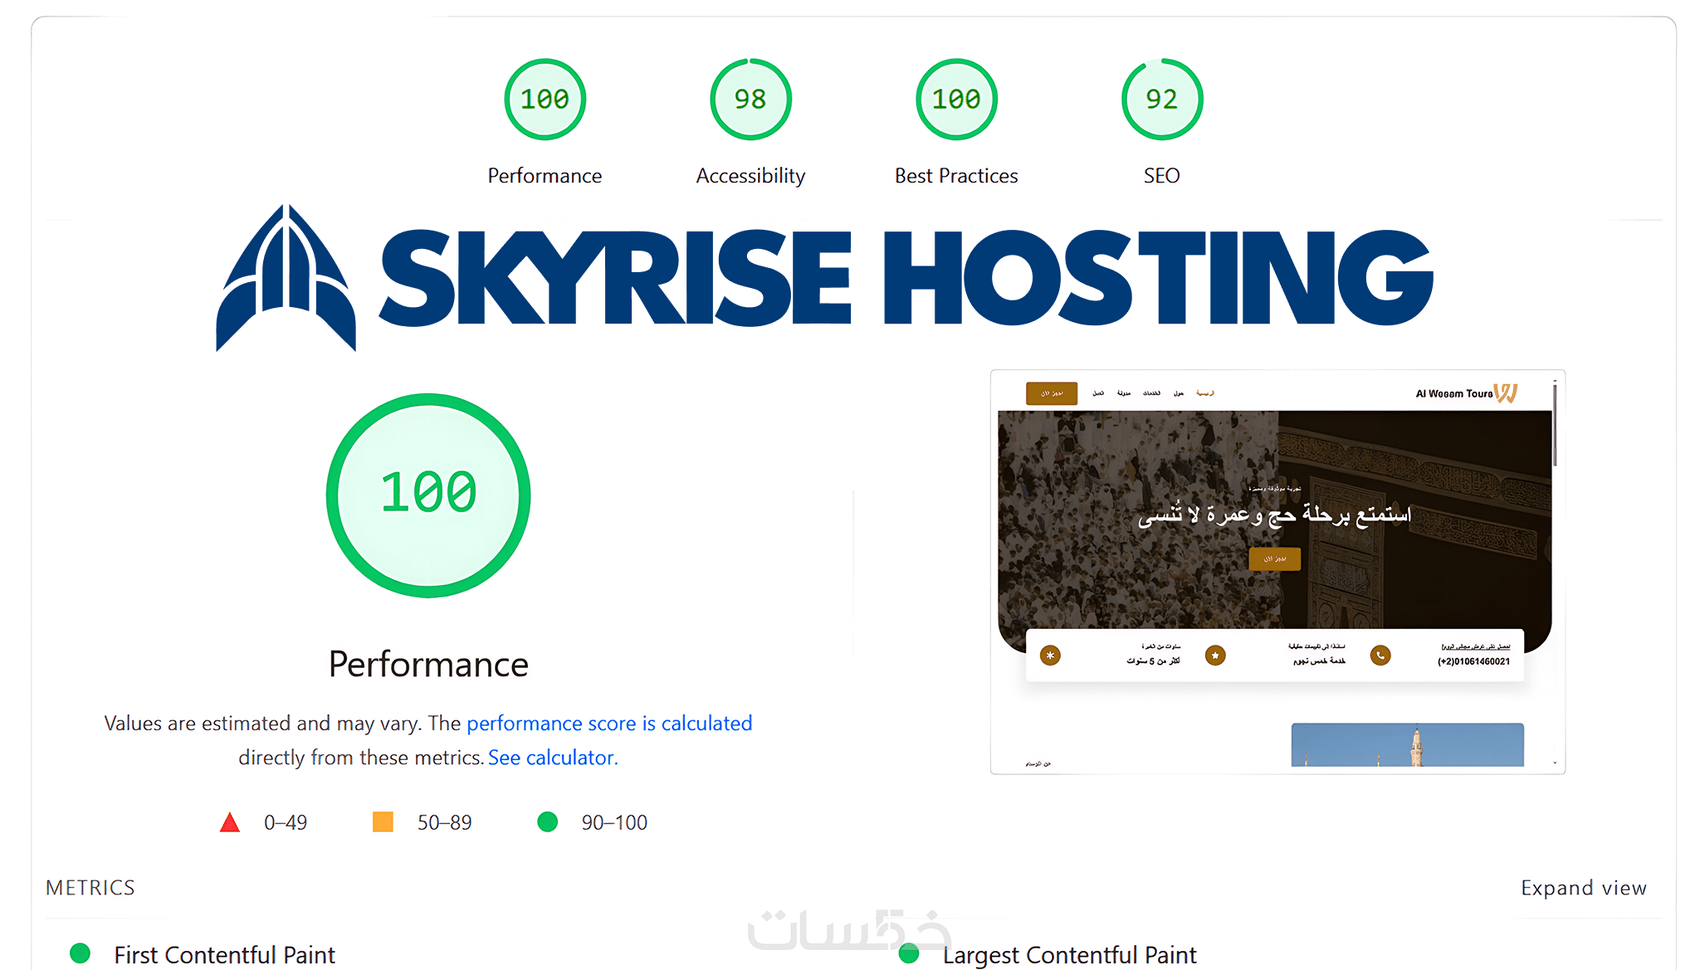Click the '50–89' score range text
Screen dimensions: 1700x970
tap(444, 822)
